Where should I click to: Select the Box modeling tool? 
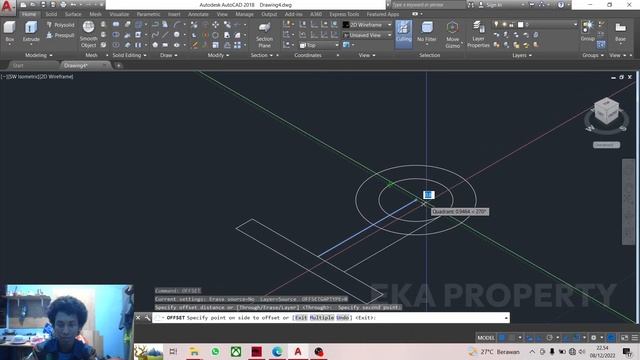pos(9,32)
